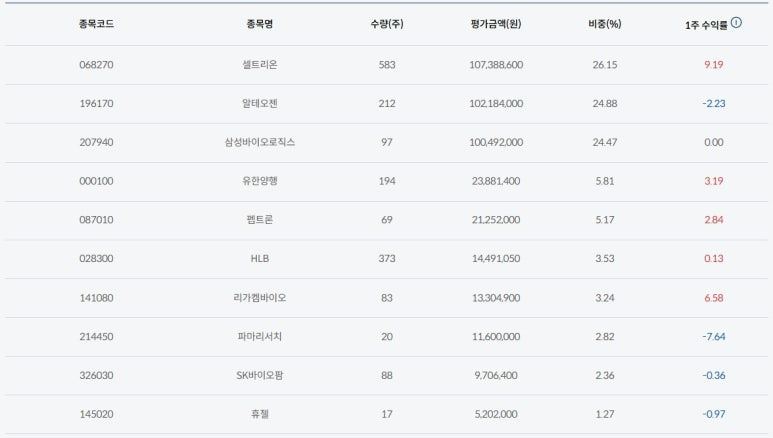Image resolution: width=773 pixels, height=438 pixels.
Task: Click stock code 000100
Action: (96, 181)
